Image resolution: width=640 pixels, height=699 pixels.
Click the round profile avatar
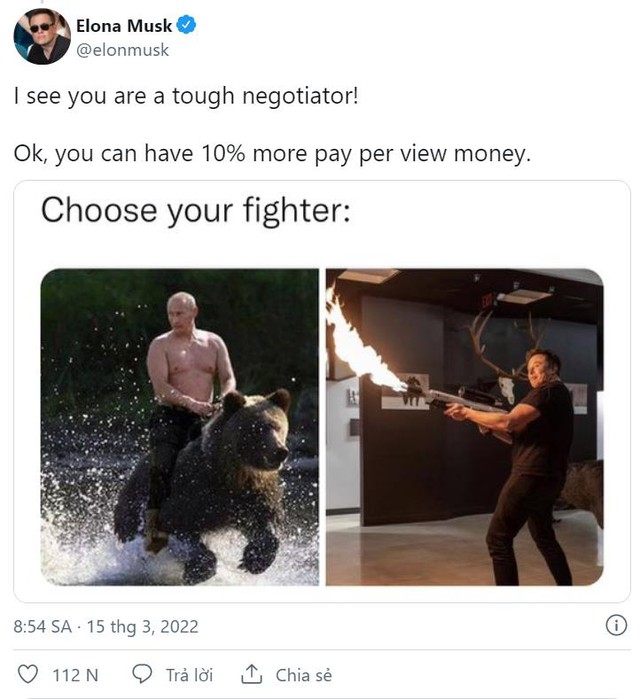[42, 37]
